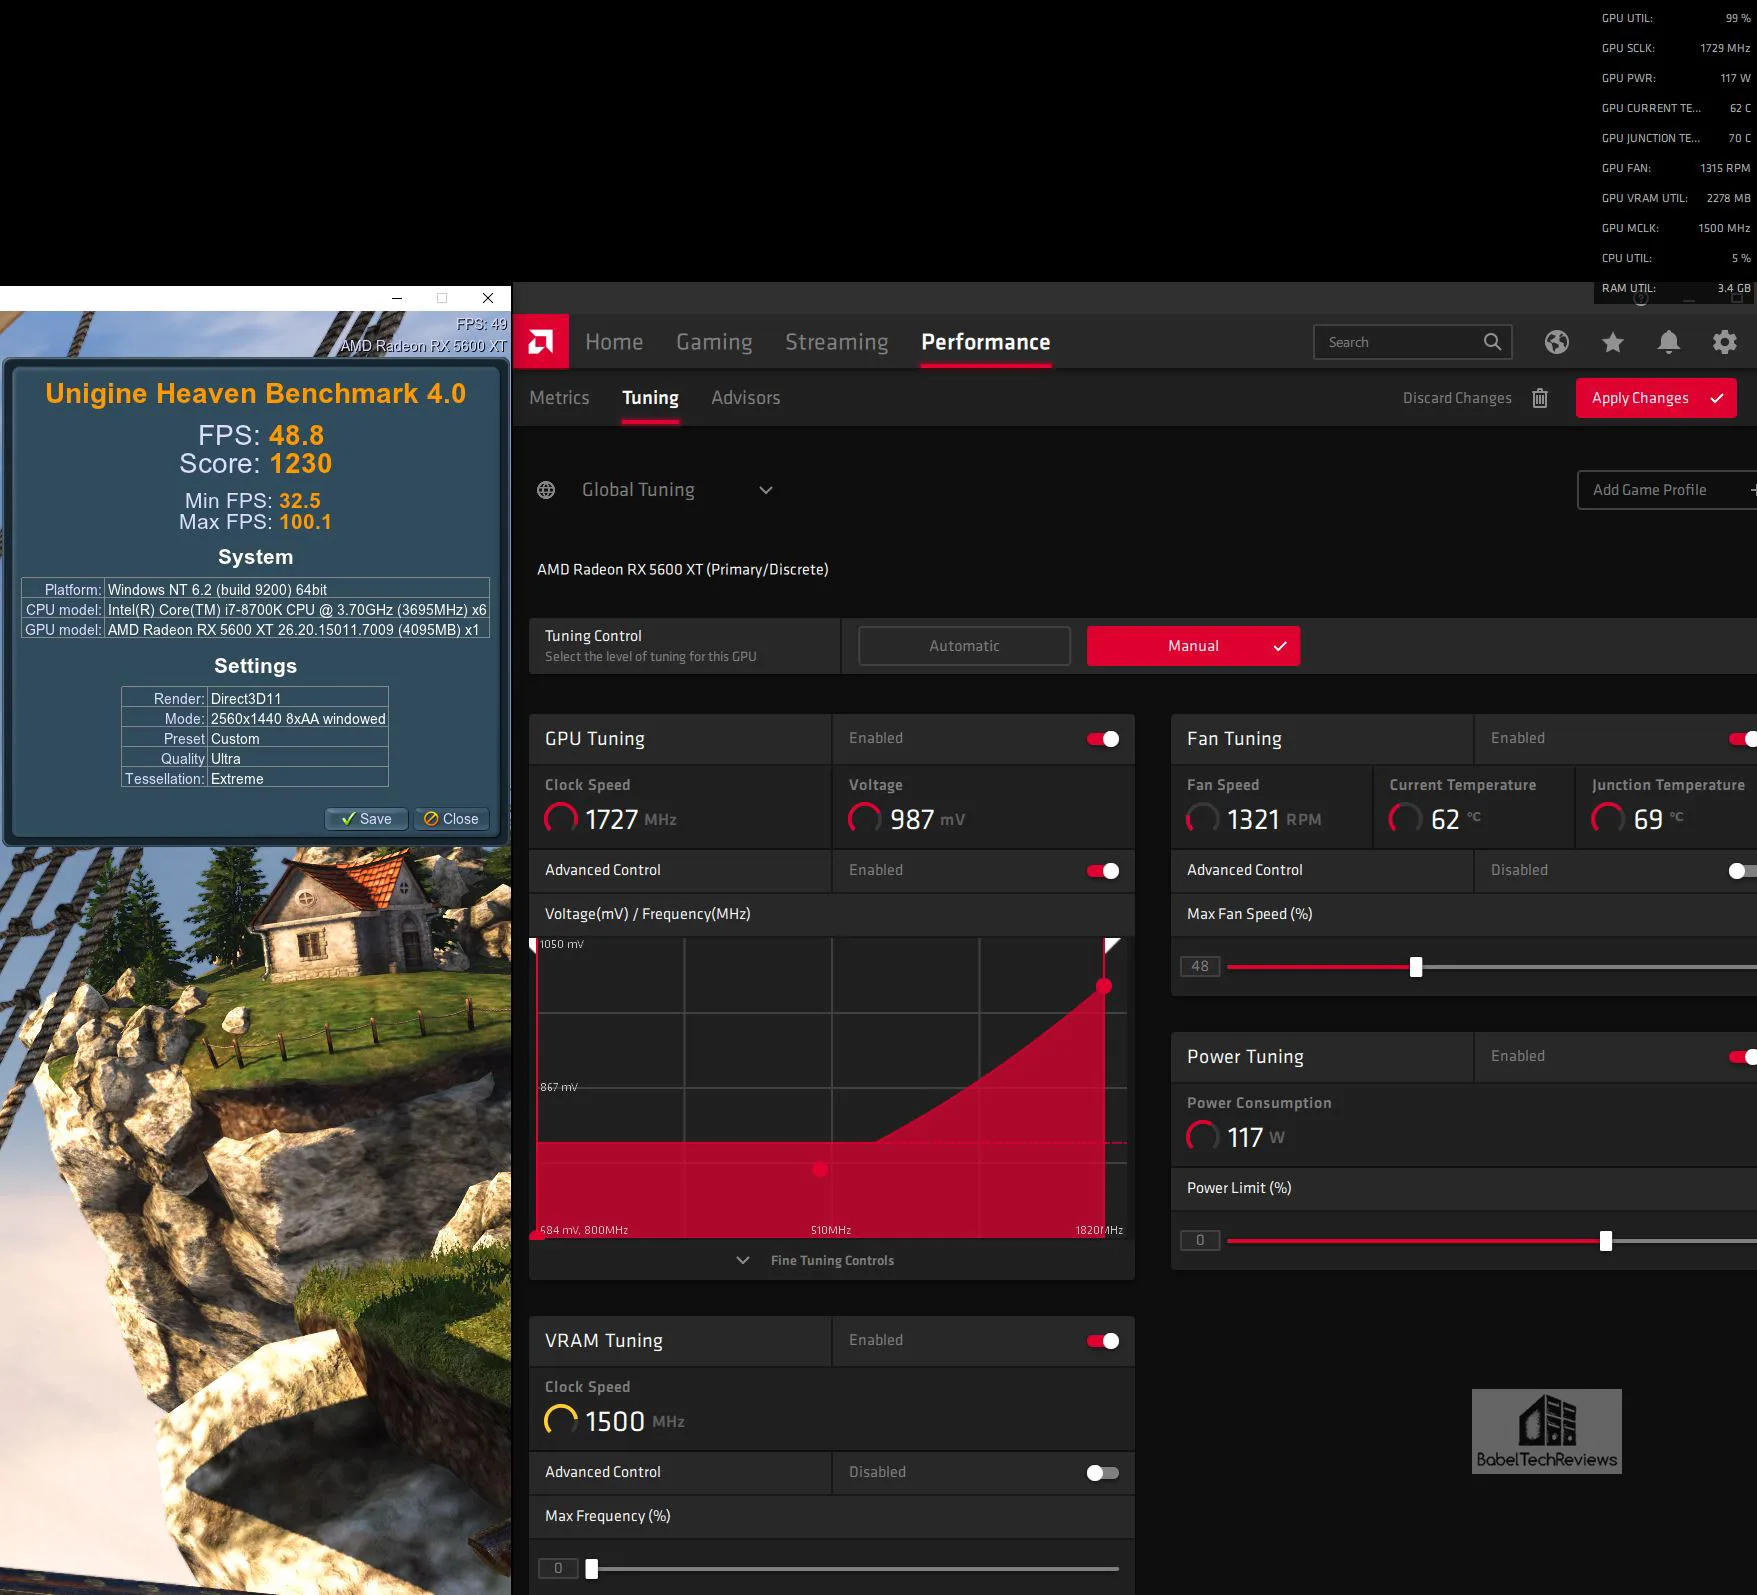
Task: Select Automatic tuning control
Action: 964,646
